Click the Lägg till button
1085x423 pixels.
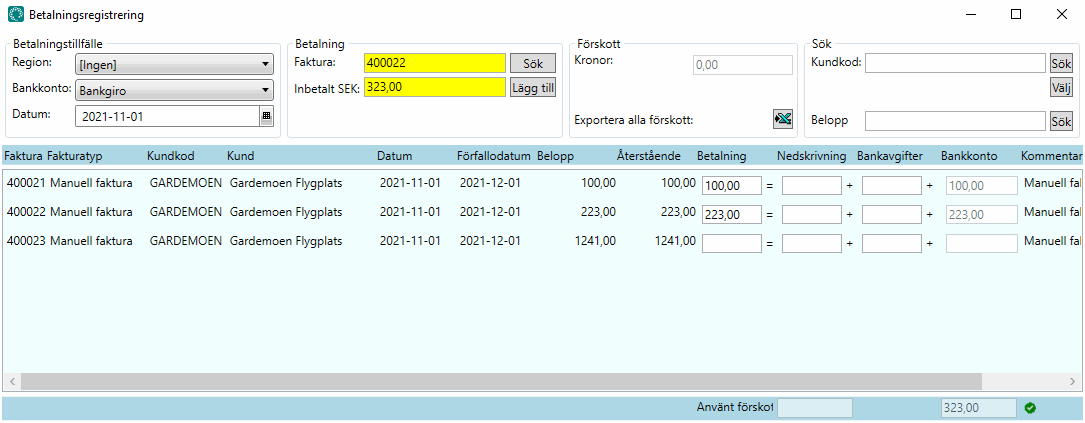tap(532, 88)
